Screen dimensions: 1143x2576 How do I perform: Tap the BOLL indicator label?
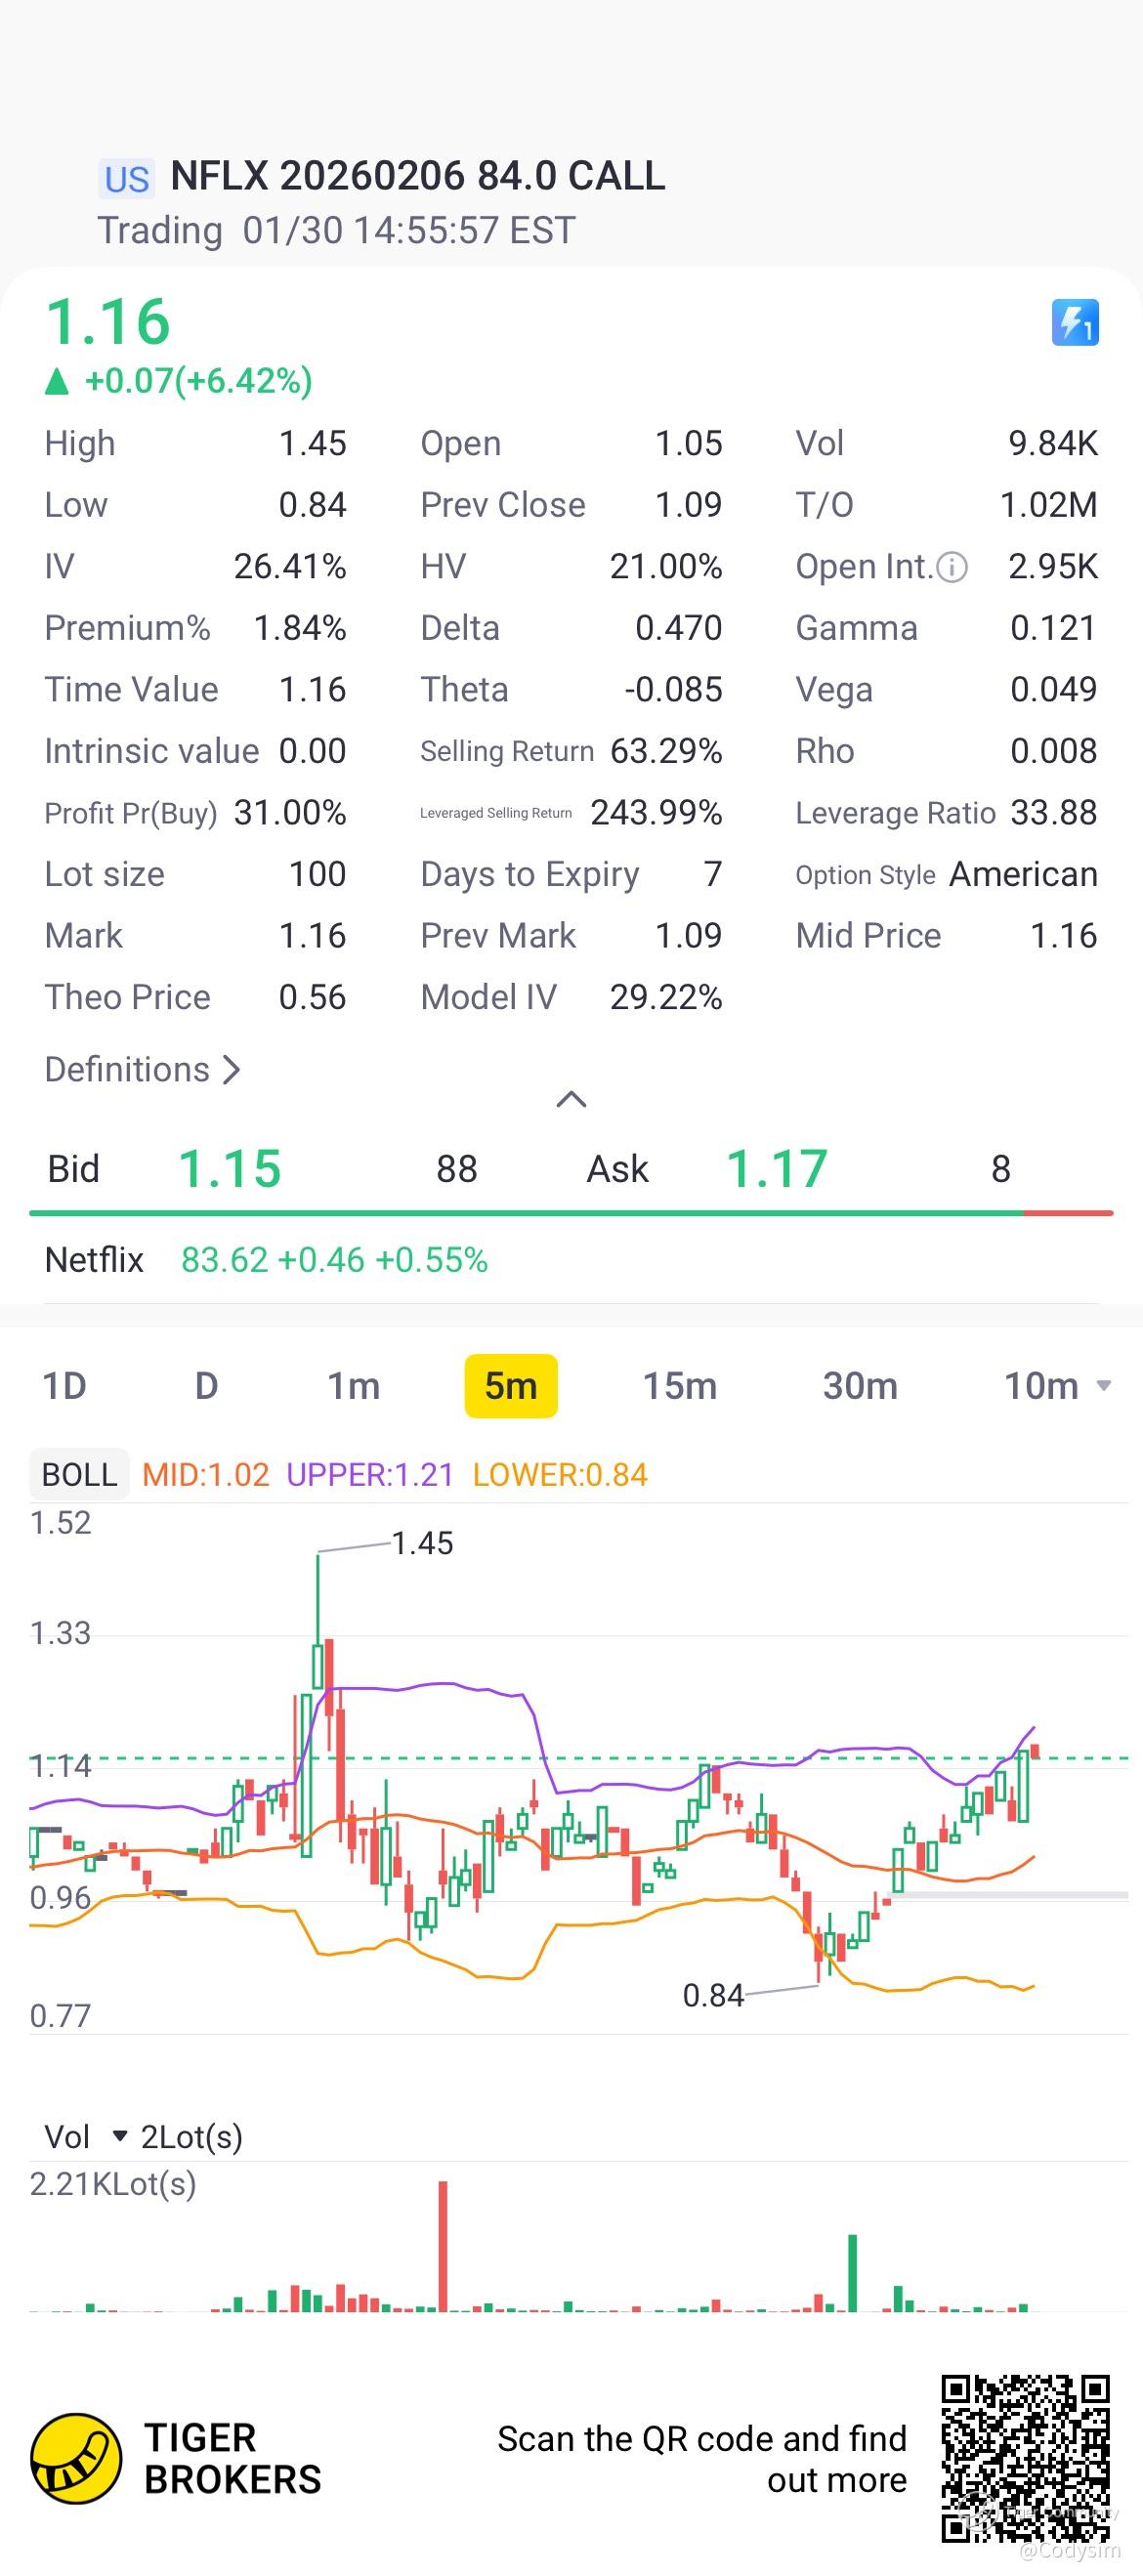(x=79, y=1474)
